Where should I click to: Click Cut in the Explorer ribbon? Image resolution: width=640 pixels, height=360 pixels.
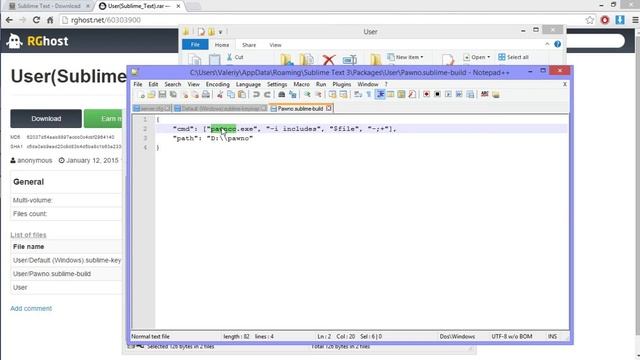coord(235,57)
